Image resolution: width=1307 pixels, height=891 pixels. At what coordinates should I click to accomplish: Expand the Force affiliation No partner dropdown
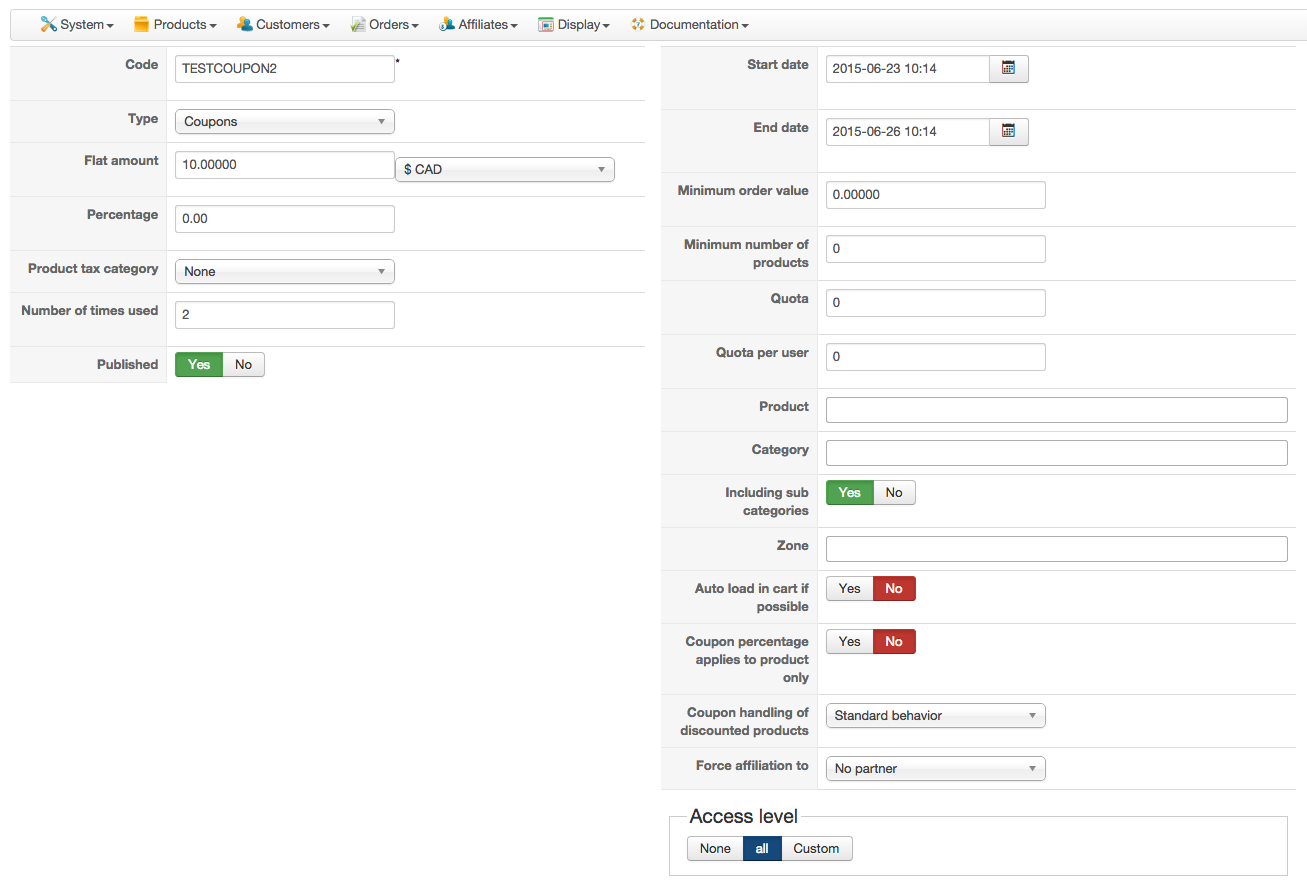pos(936,769)
